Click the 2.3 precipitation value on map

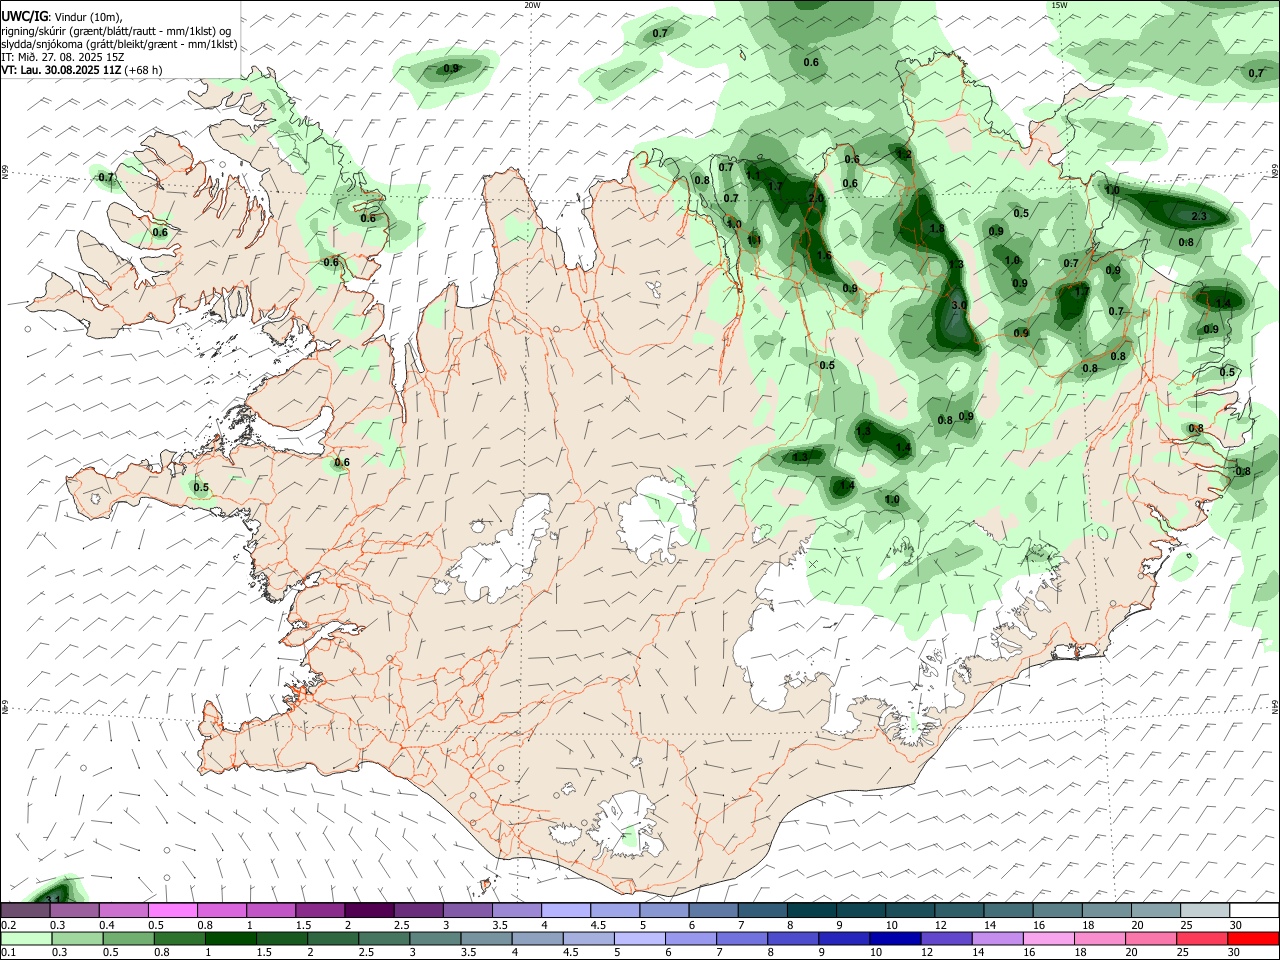click(x=1200, y=216)
